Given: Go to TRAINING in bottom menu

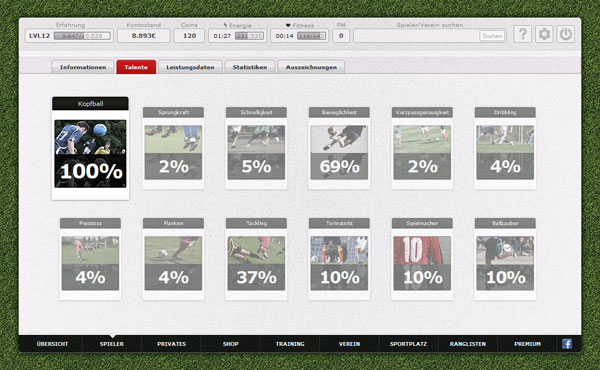Looking at the screenshot, I should coord(290,344).
